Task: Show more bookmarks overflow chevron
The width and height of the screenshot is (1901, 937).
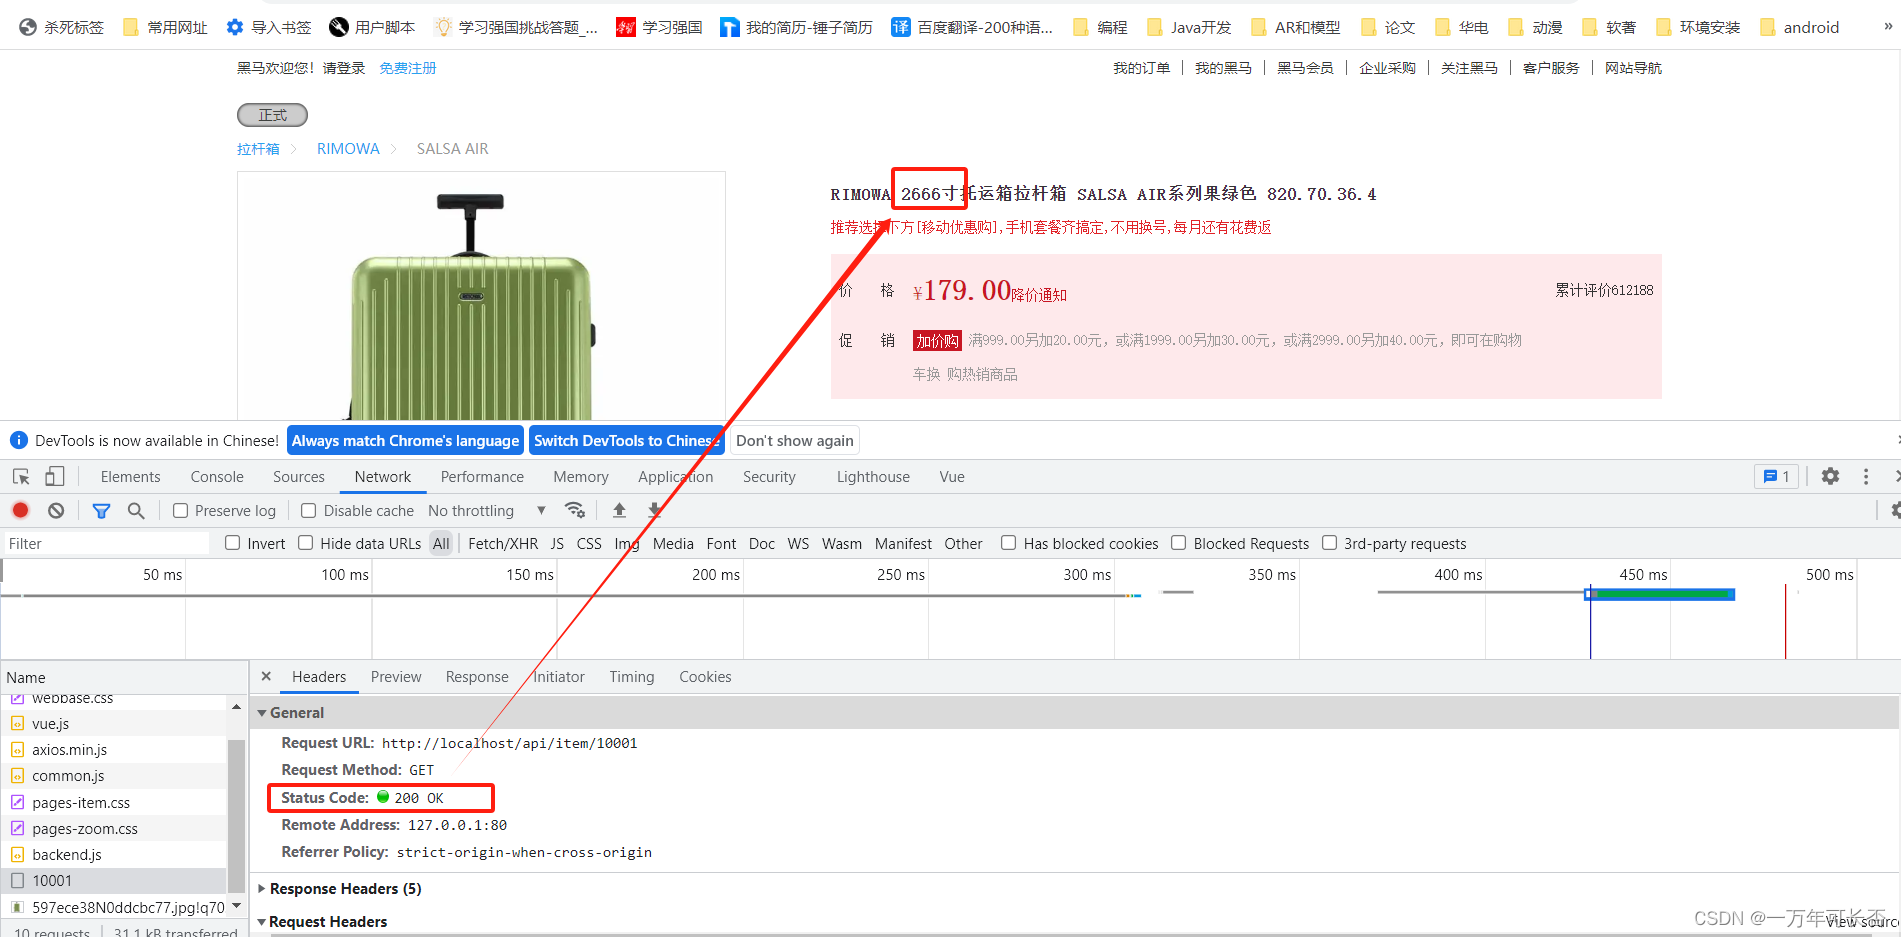Action: [x=1887, y=26]
